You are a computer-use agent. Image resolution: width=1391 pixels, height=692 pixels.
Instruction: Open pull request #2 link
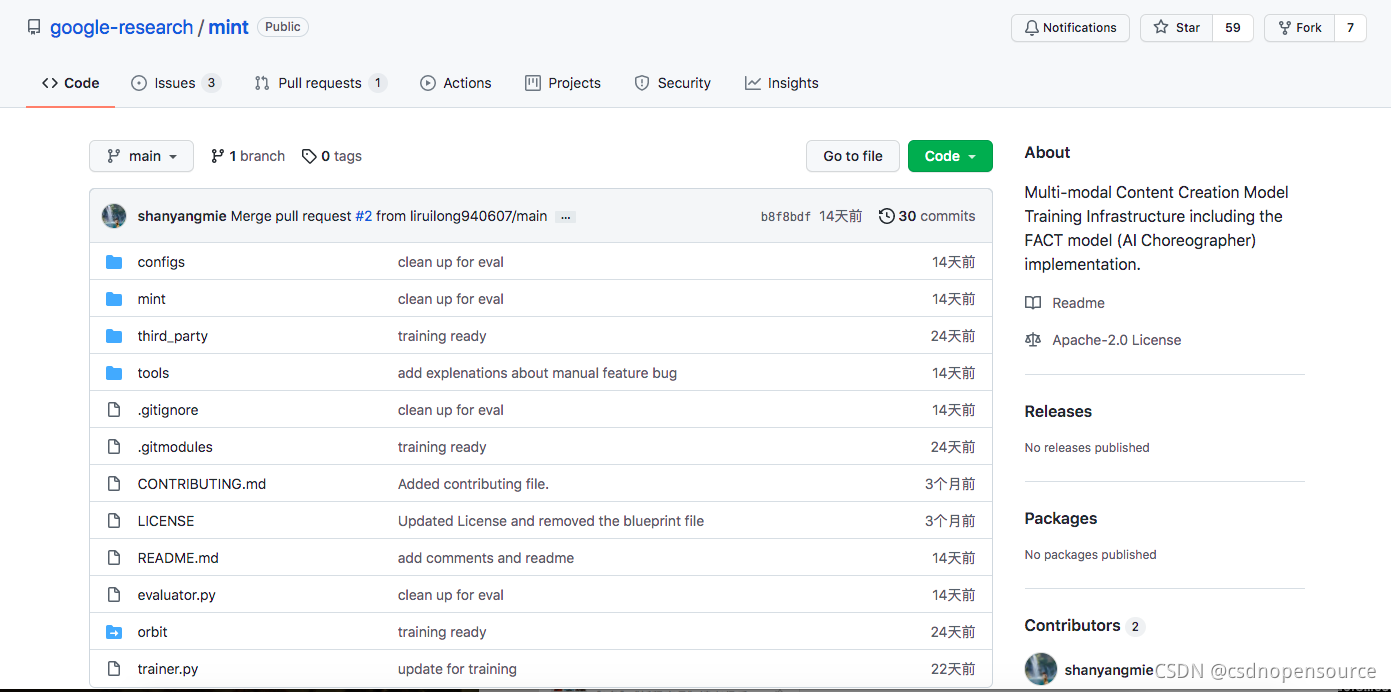(364, 216)
